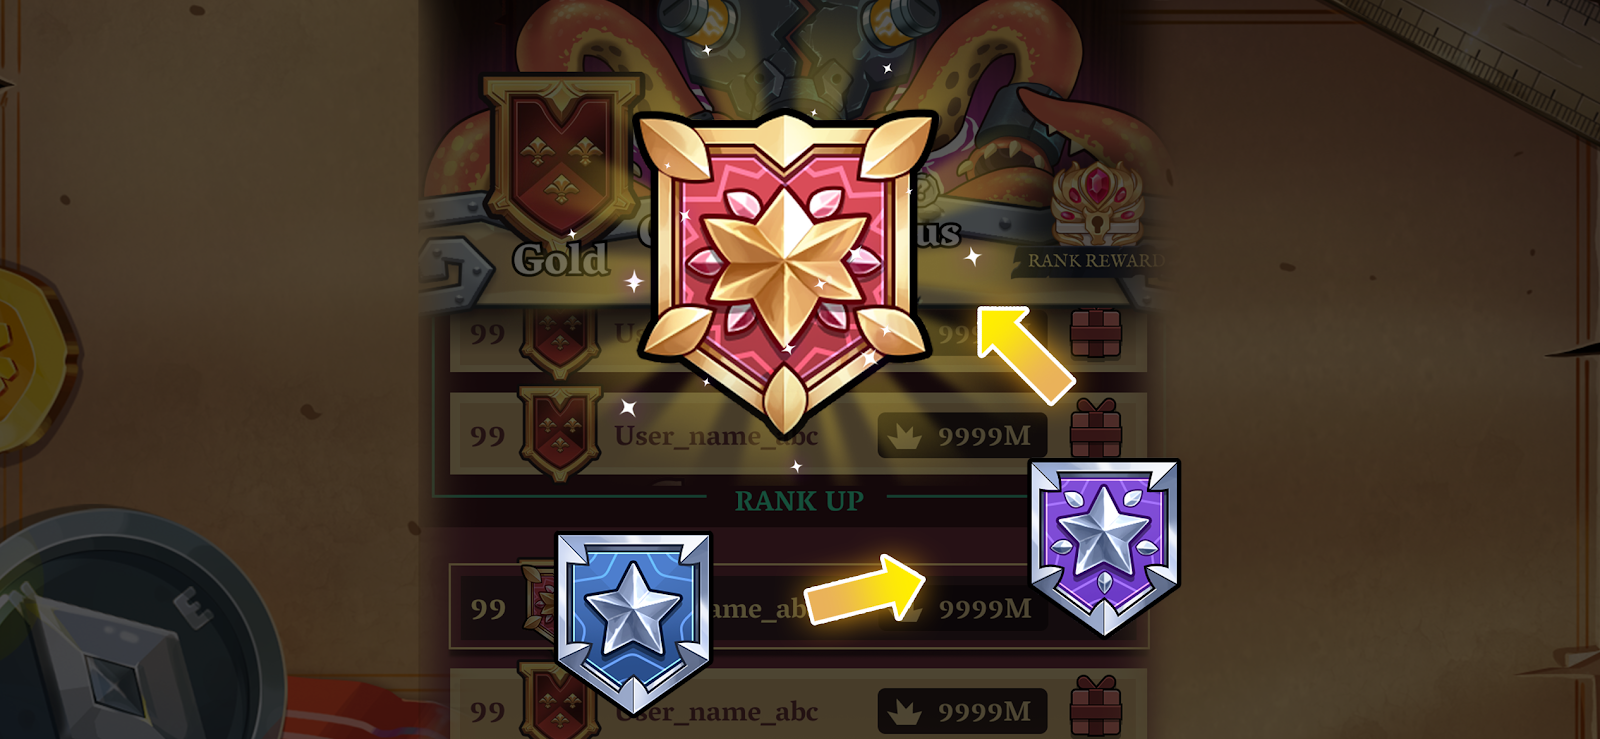Tap the 9999M score in the bottom row
Screen dimensions: 1600x739
[x=984, y=712]
